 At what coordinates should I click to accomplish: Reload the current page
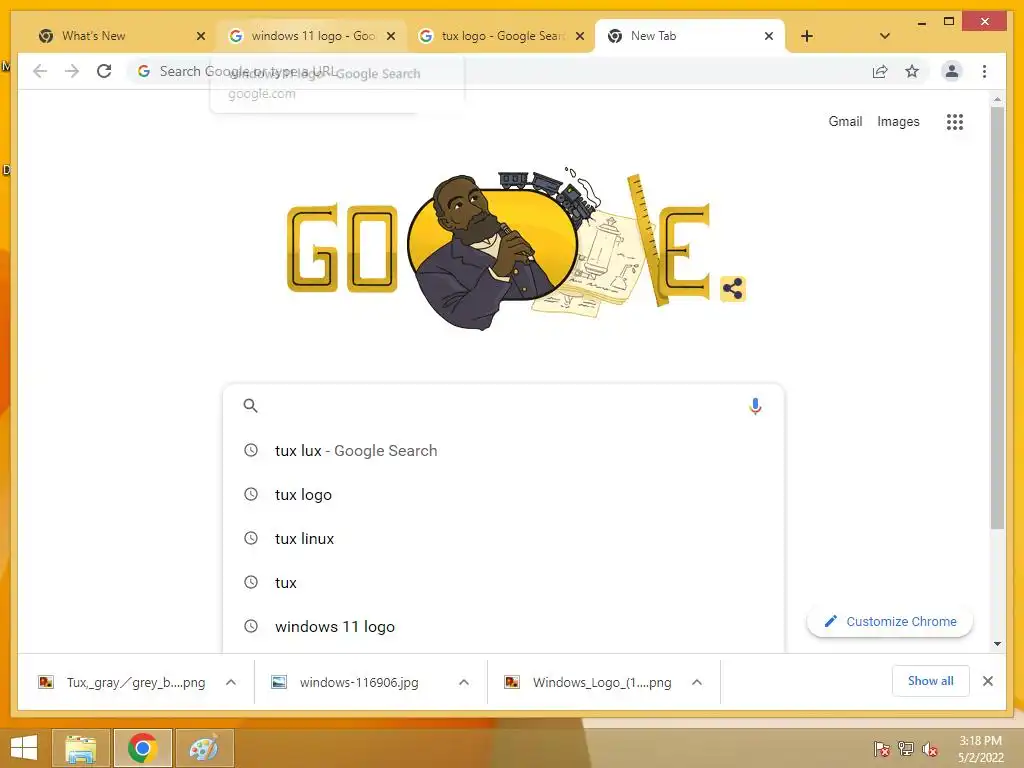coord(104,71)
